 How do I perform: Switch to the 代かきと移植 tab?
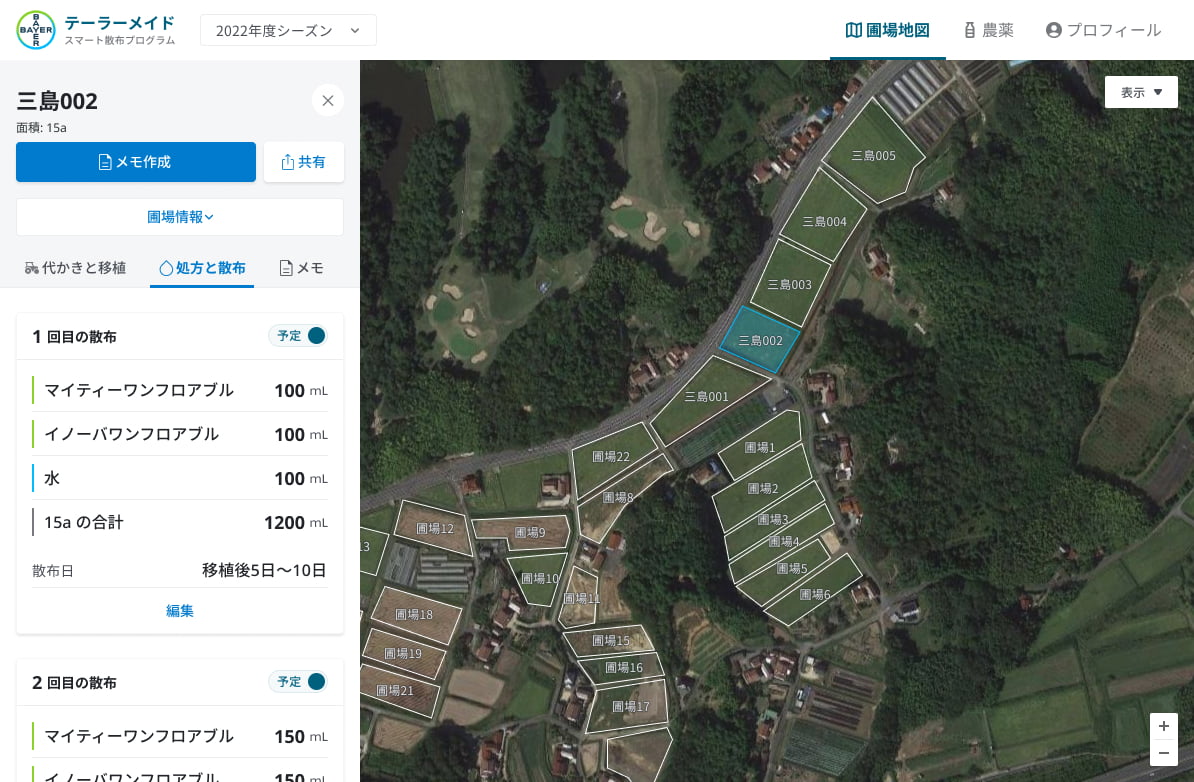coord(75,268)
